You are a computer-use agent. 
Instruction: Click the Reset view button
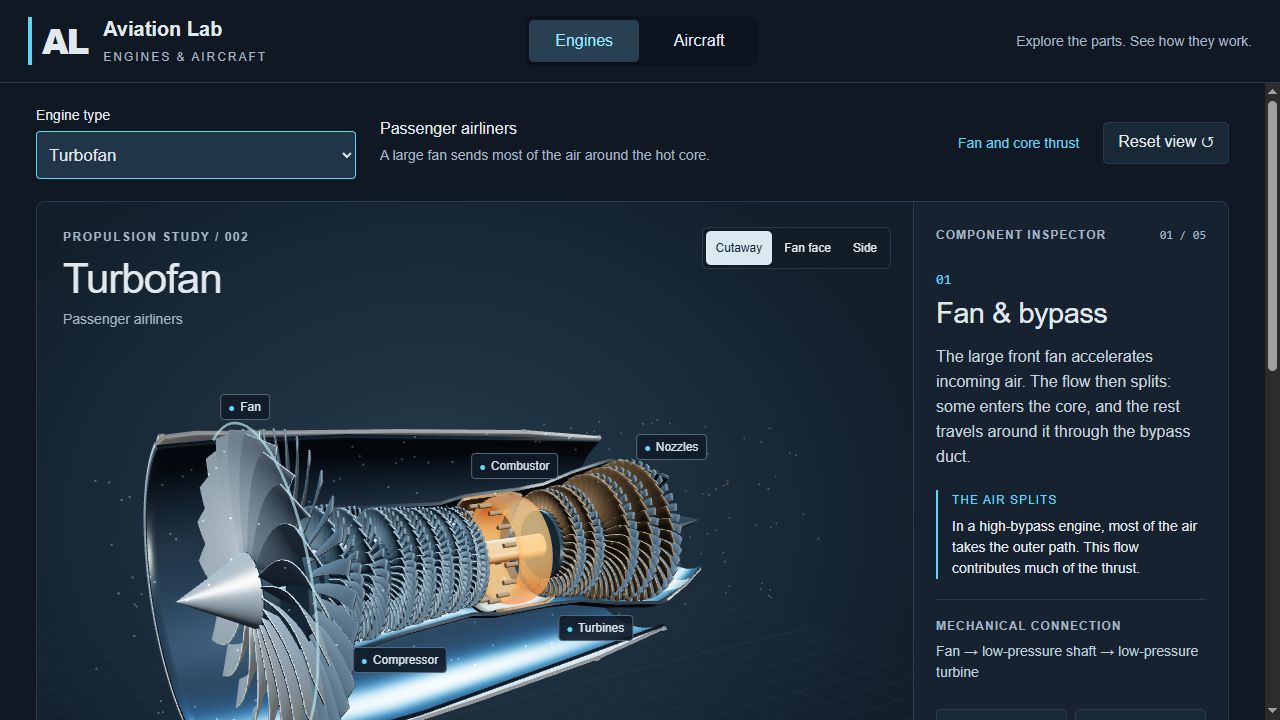click(x=1166, y=142)
